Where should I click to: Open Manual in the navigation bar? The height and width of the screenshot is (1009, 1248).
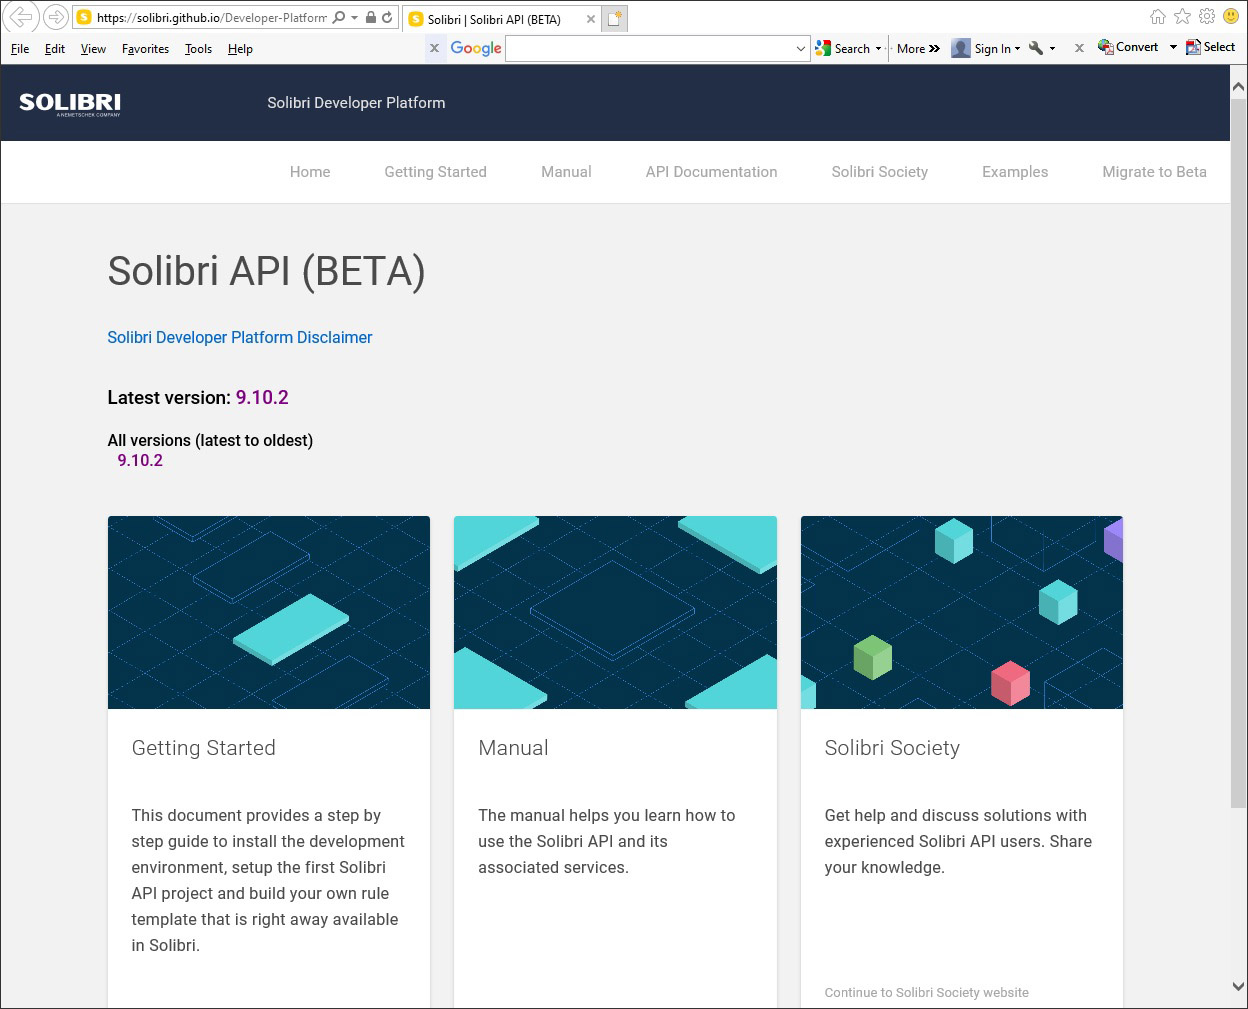pos(566,172)
